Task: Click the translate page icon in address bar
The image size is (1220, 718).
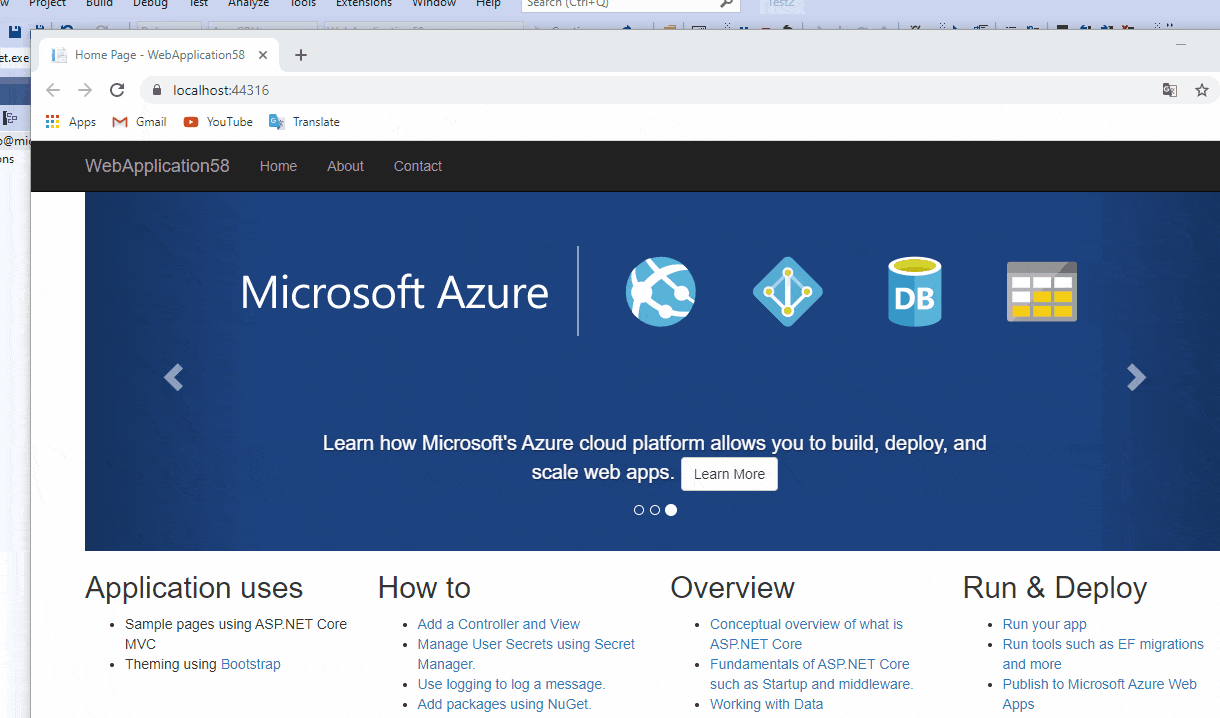Action: click(1169, 90)
